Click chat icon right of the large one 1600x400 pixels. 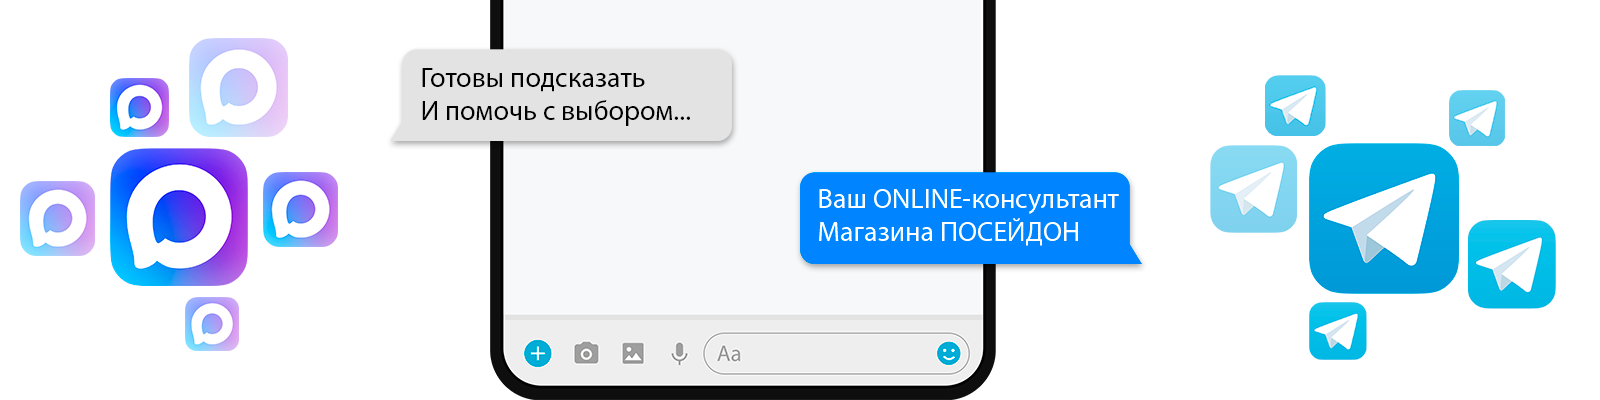click(300, 209)
